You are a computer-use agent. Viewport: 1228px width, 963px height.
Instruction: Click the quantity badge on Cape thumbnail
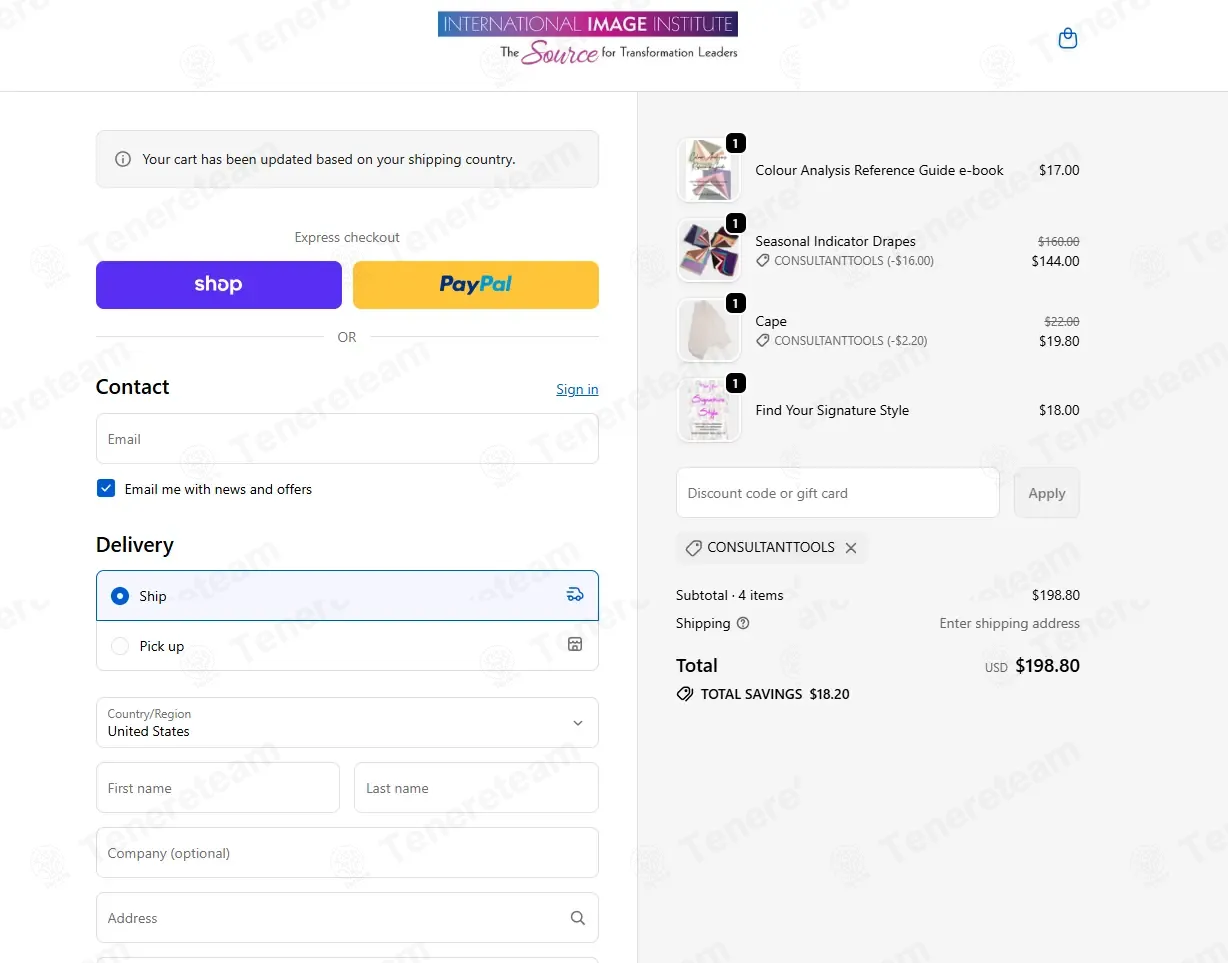tap(736, 303)
